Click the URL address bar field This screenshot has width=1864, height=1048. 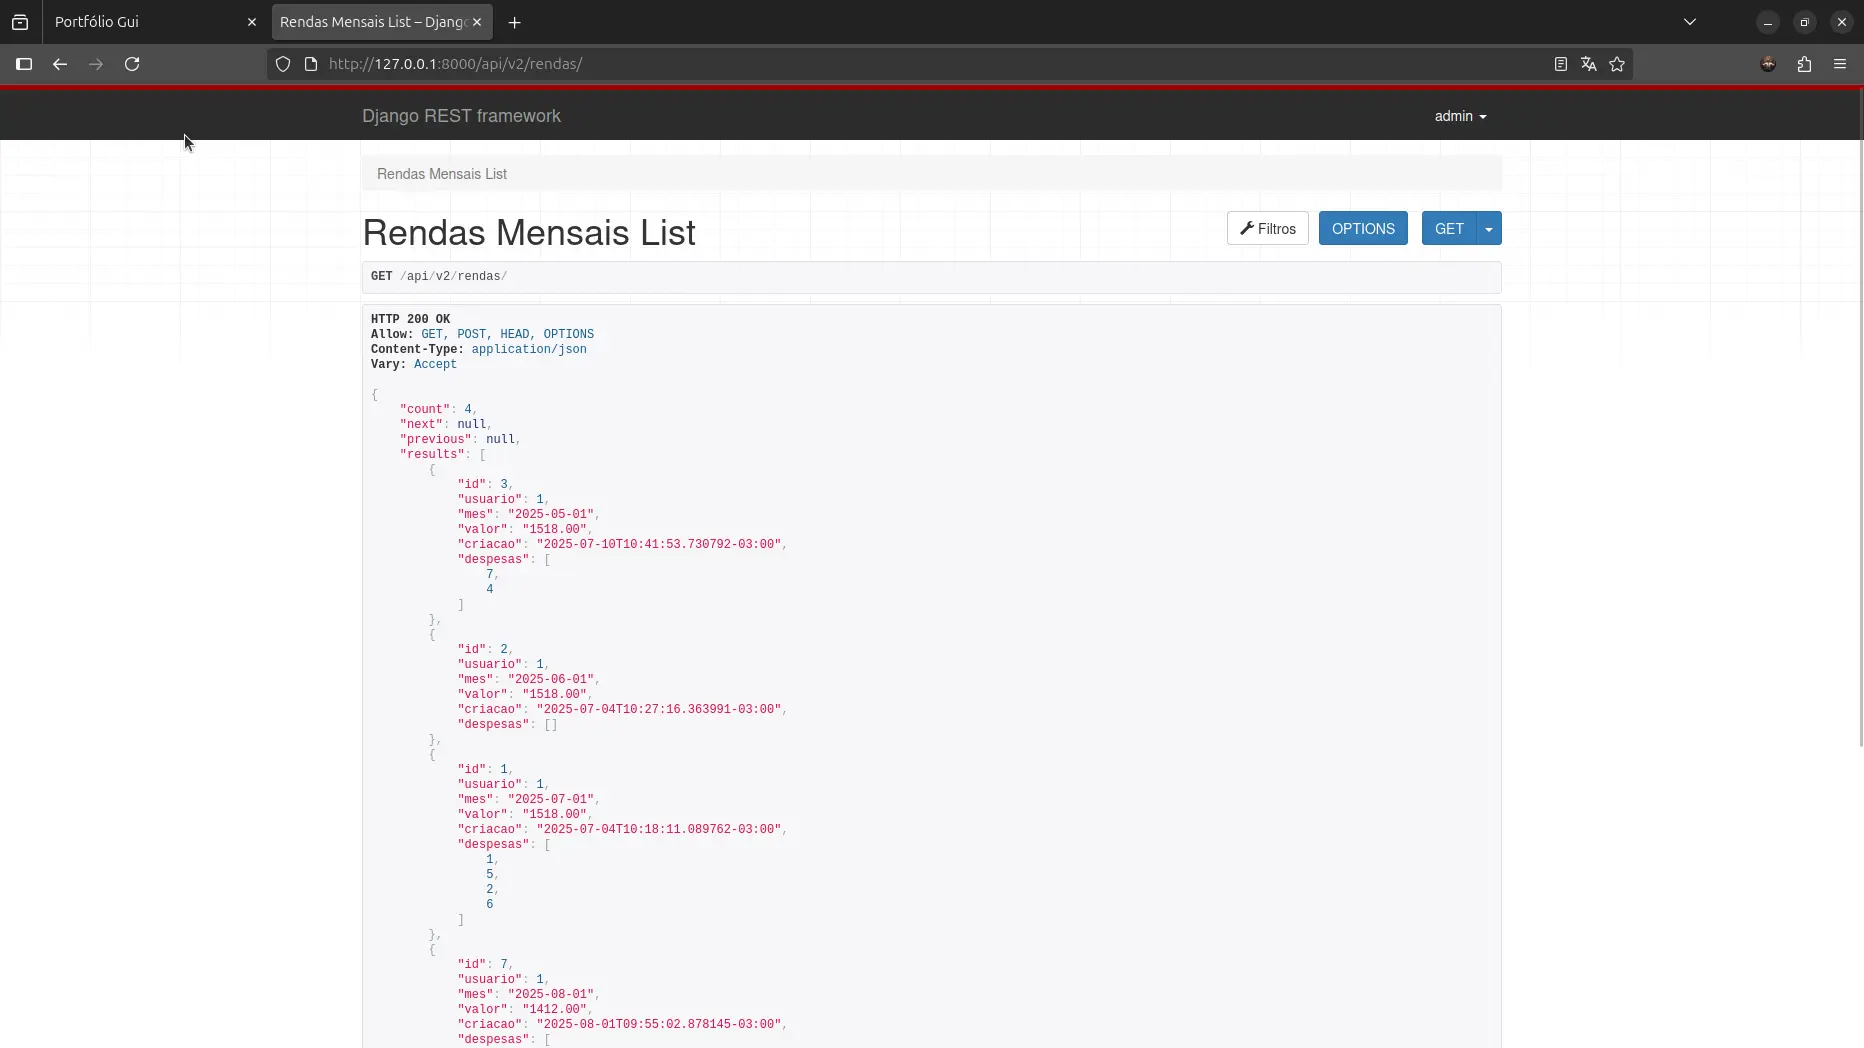(x=900, y=64)
